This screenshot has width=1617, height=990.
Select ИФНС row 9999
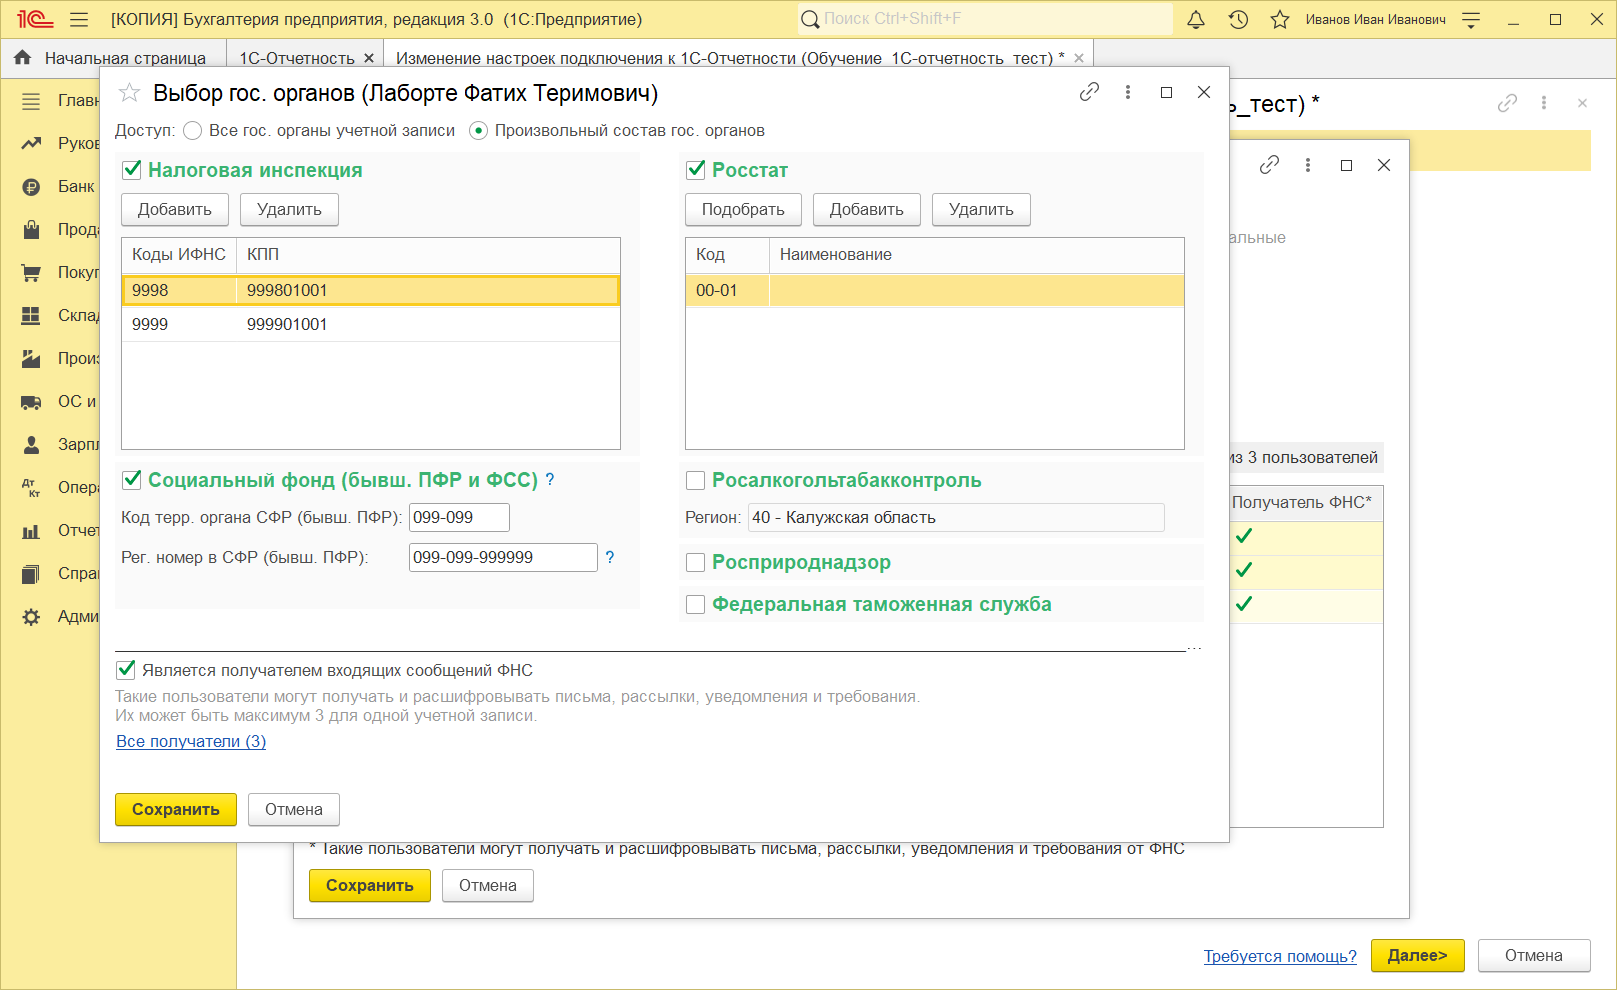pos(370,324)
